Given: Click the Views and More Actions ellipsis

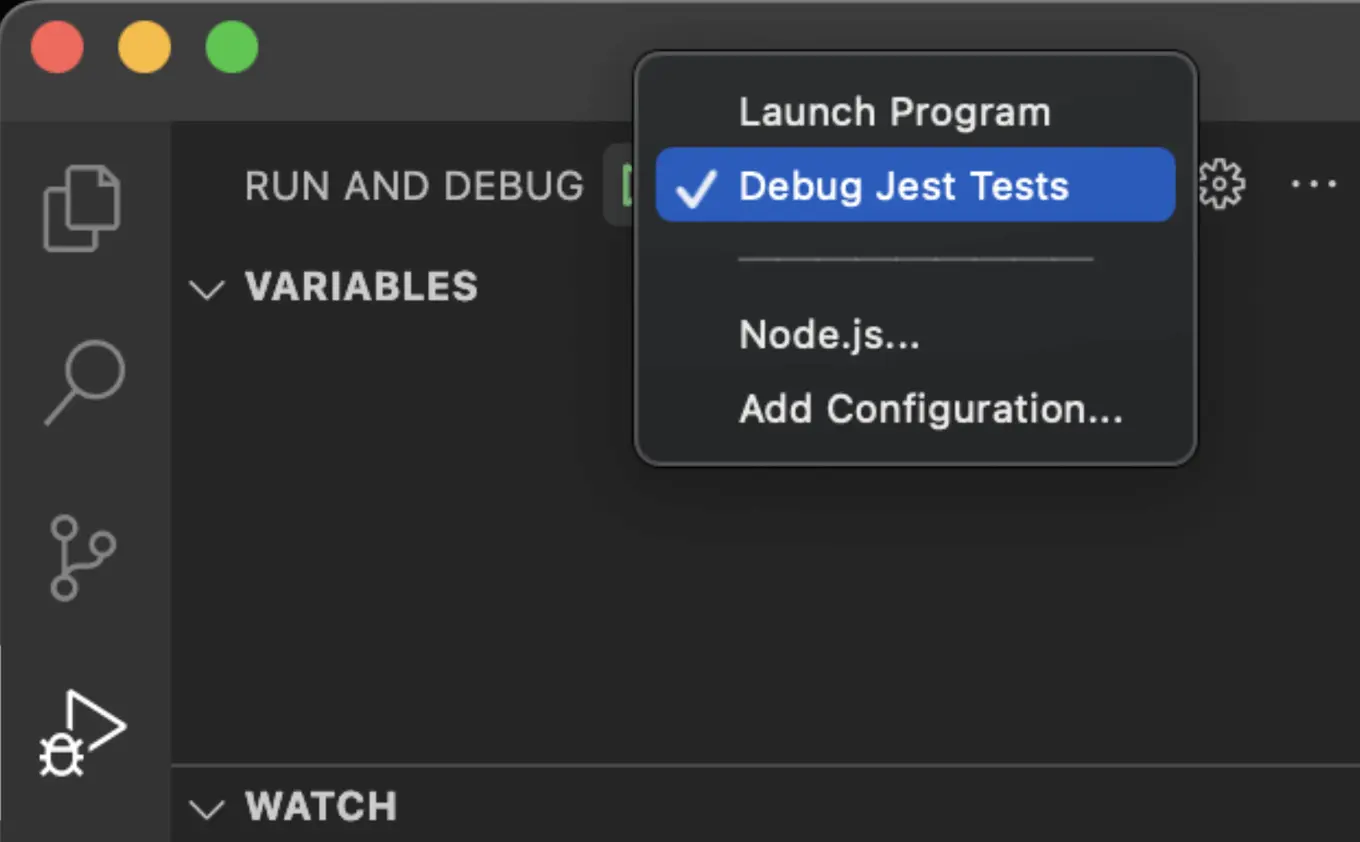Looking at the screenshot, I should pos(1315,184).
